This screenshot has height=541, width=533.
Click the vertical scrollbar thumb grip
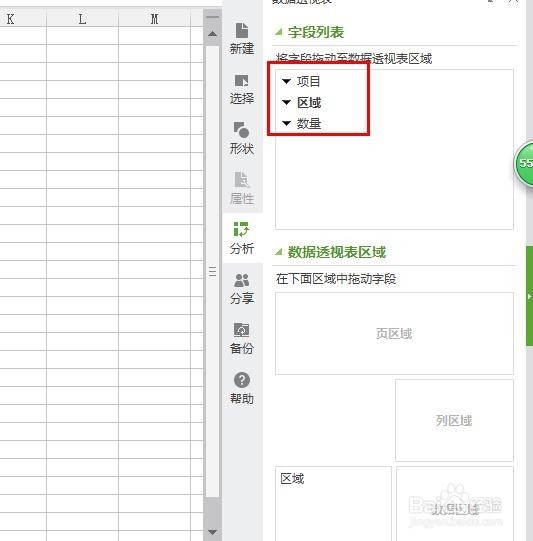click(213, 272)
